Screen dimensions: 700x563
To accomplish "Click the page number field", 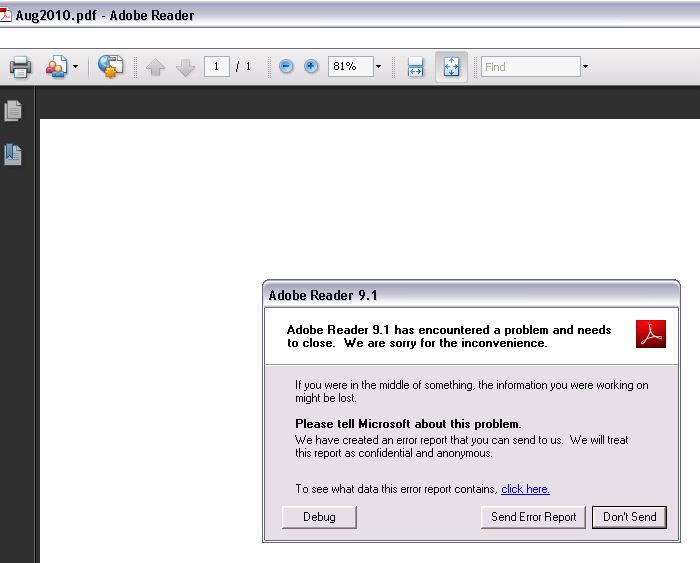I will pyautogui.click(x=217, y=67).
